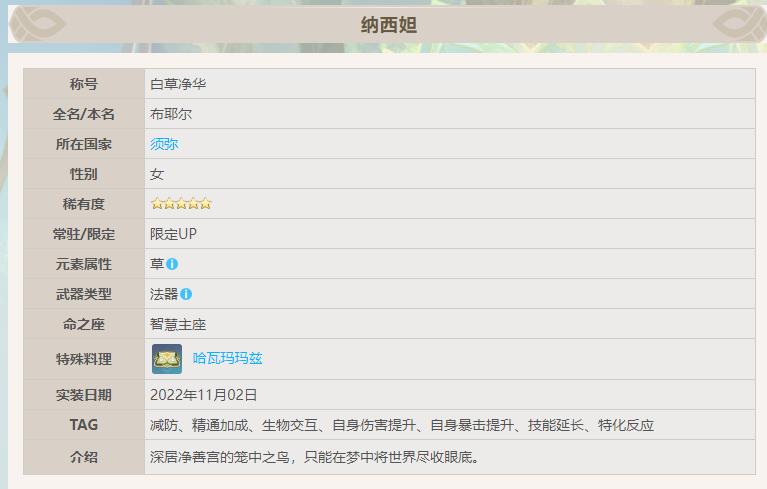Click the 常驻/限定 row label
Viewport: 767px width, 489px height.
click(x=84, y=234)
